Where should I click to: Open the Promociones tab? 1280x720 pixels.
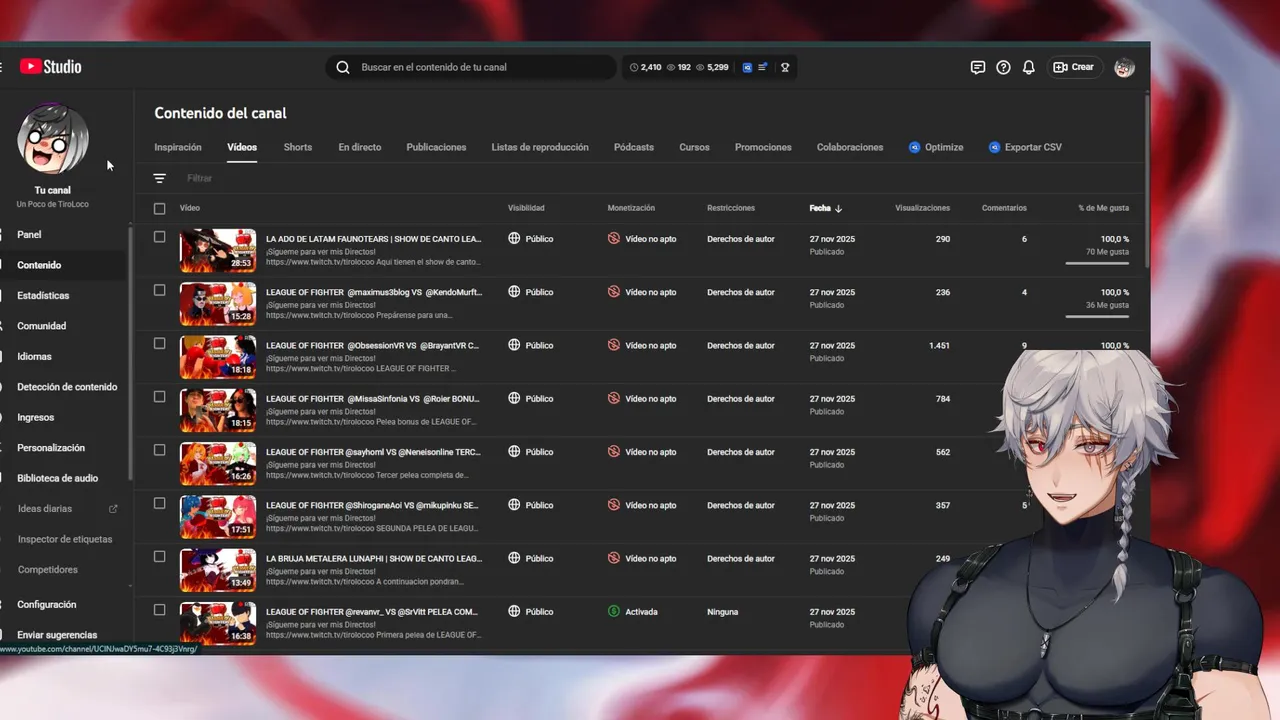coord(763,147)
